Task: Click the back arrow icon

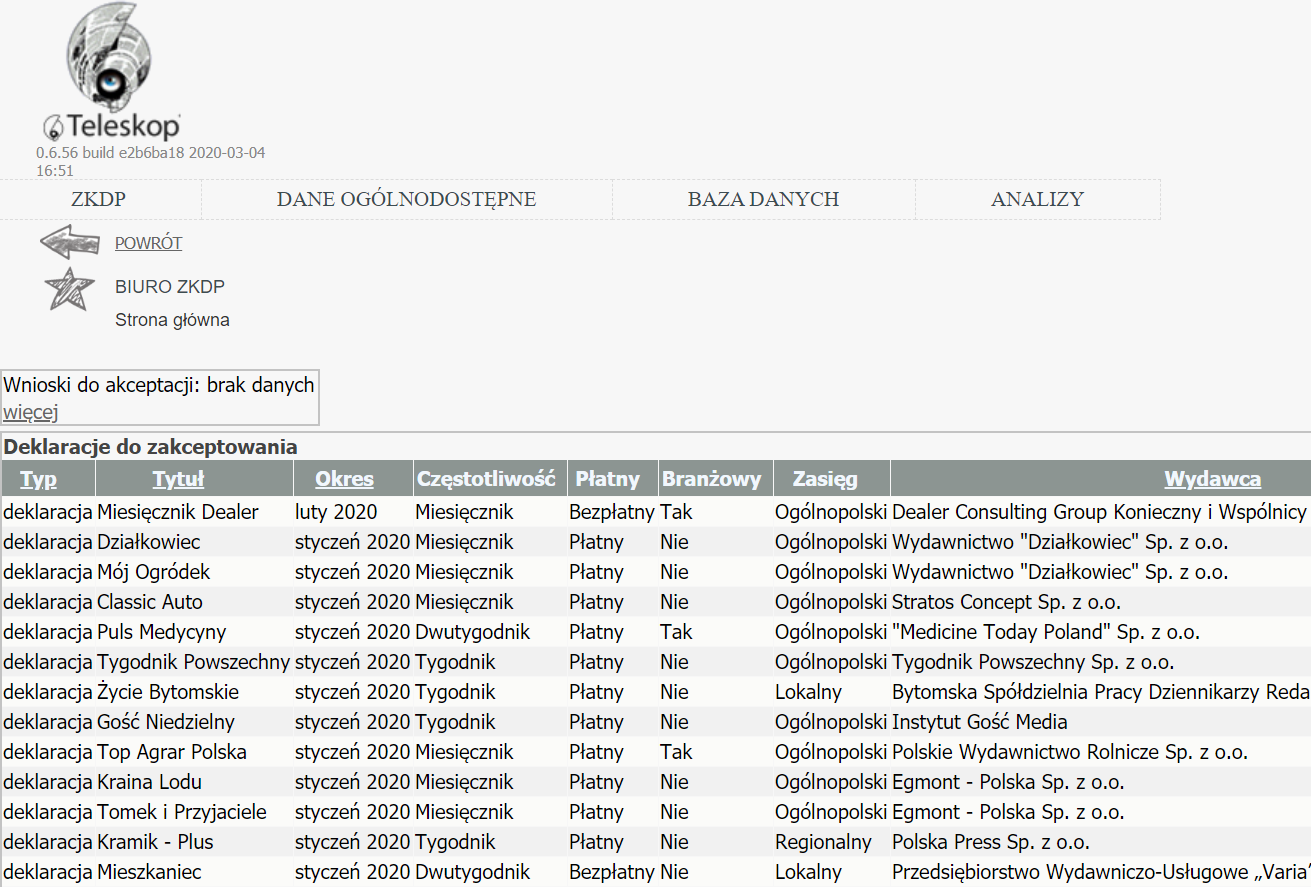Action: click(x=69, y=243)
